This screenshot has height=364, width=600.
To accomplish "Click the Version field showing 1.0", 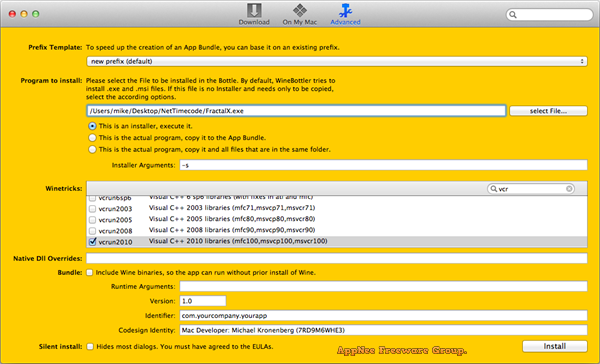I will pyautogui.click(x=203, y=301).
